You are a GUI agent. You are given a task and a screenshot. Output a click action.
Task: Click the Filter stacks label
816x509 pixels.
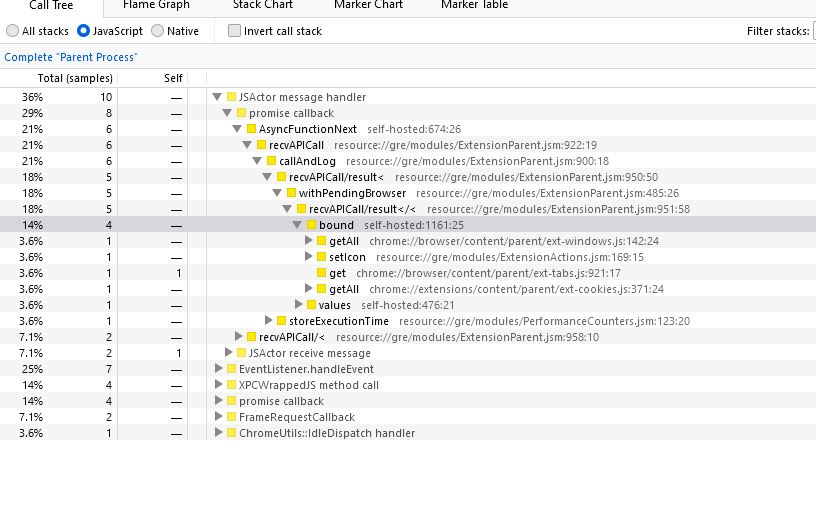click(x=778, y=31)
